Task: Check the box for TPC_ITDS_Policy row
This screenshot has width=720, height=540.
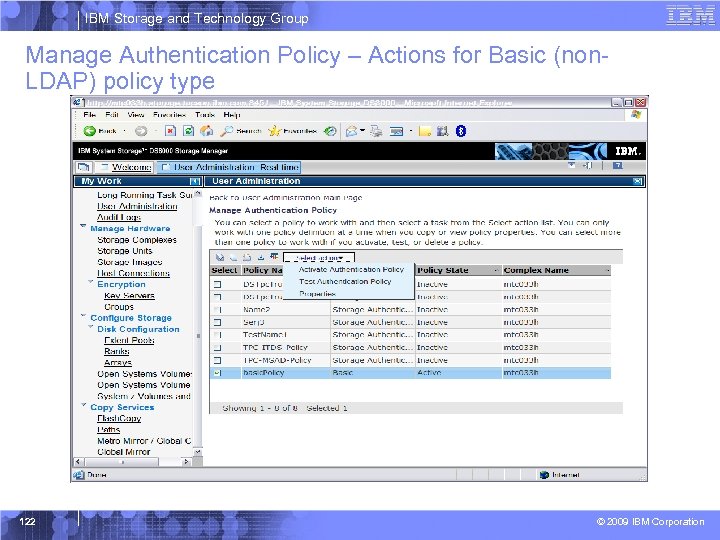Action: tap(218, 348)
